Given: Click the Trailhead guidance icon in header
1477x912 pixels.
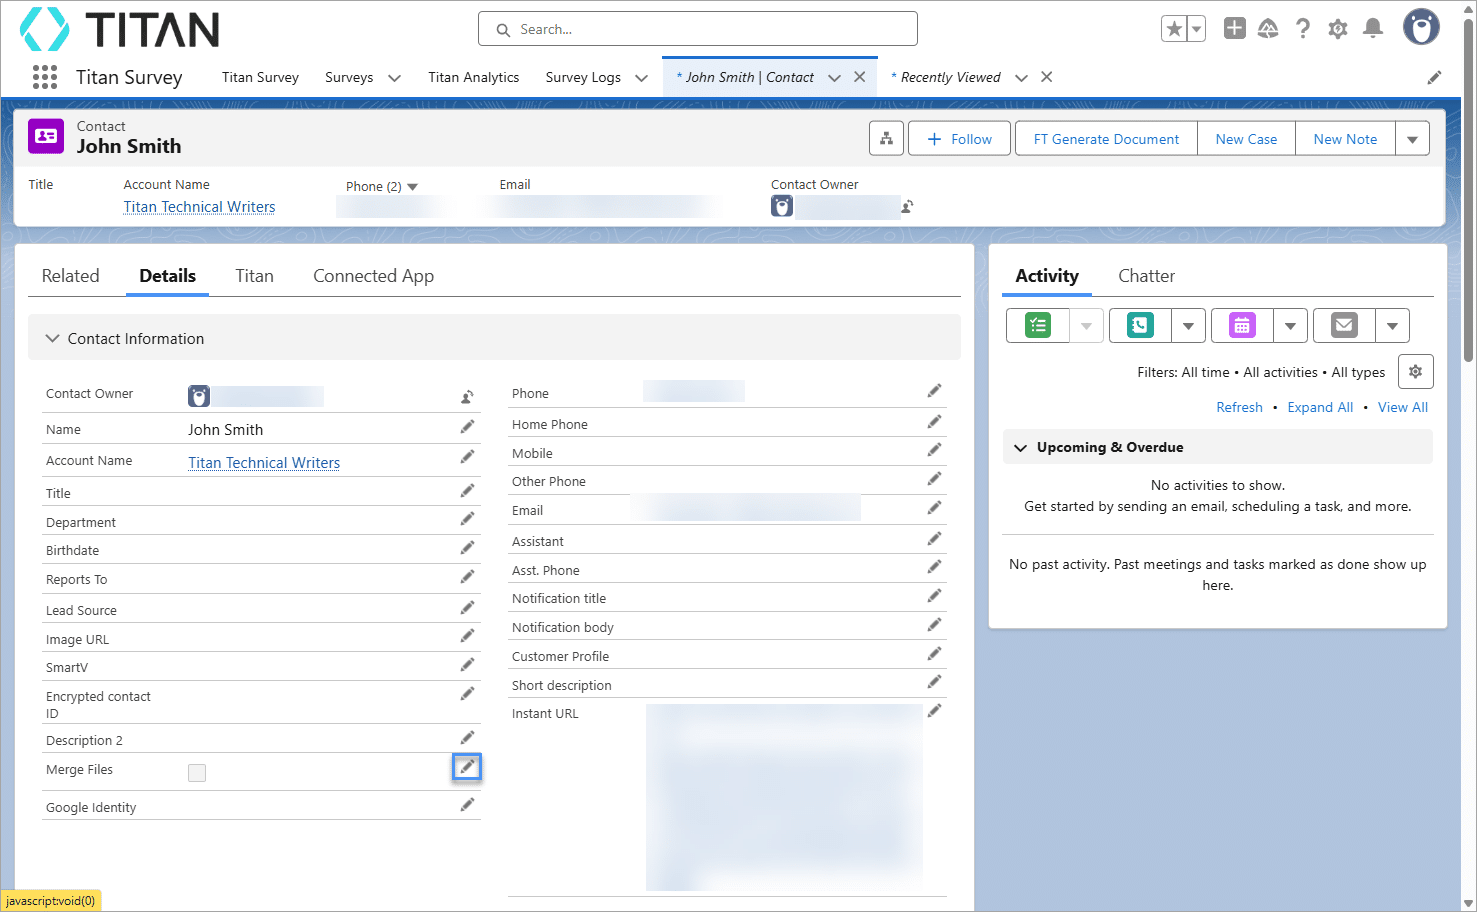Looking at the screenshot, I should (x=1268, y=28).
